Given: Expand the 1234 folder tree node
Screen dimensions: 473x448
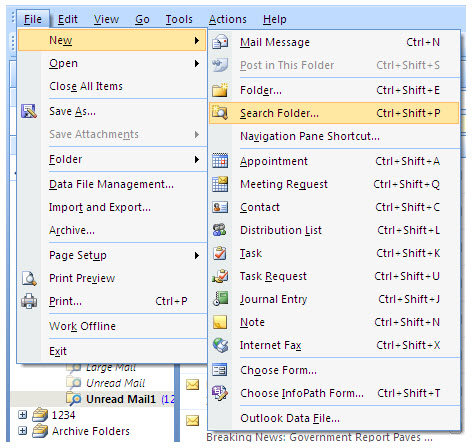Looking at the screenshot, I should click(22, 415).
